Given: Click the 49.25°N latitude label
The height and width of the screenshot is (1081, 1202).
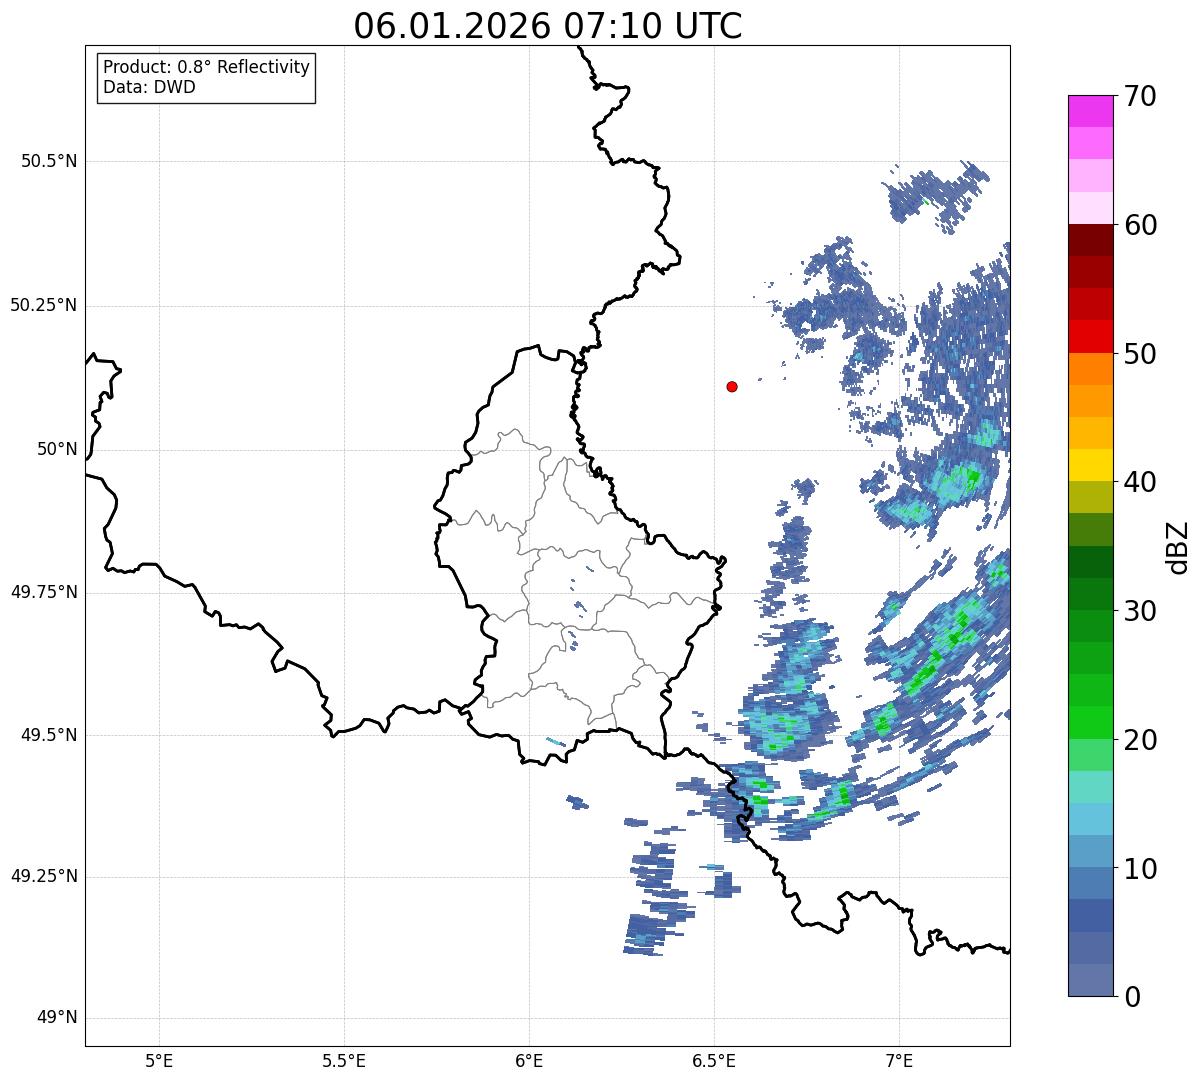Looking at the screenshot, I should [44, 877].
